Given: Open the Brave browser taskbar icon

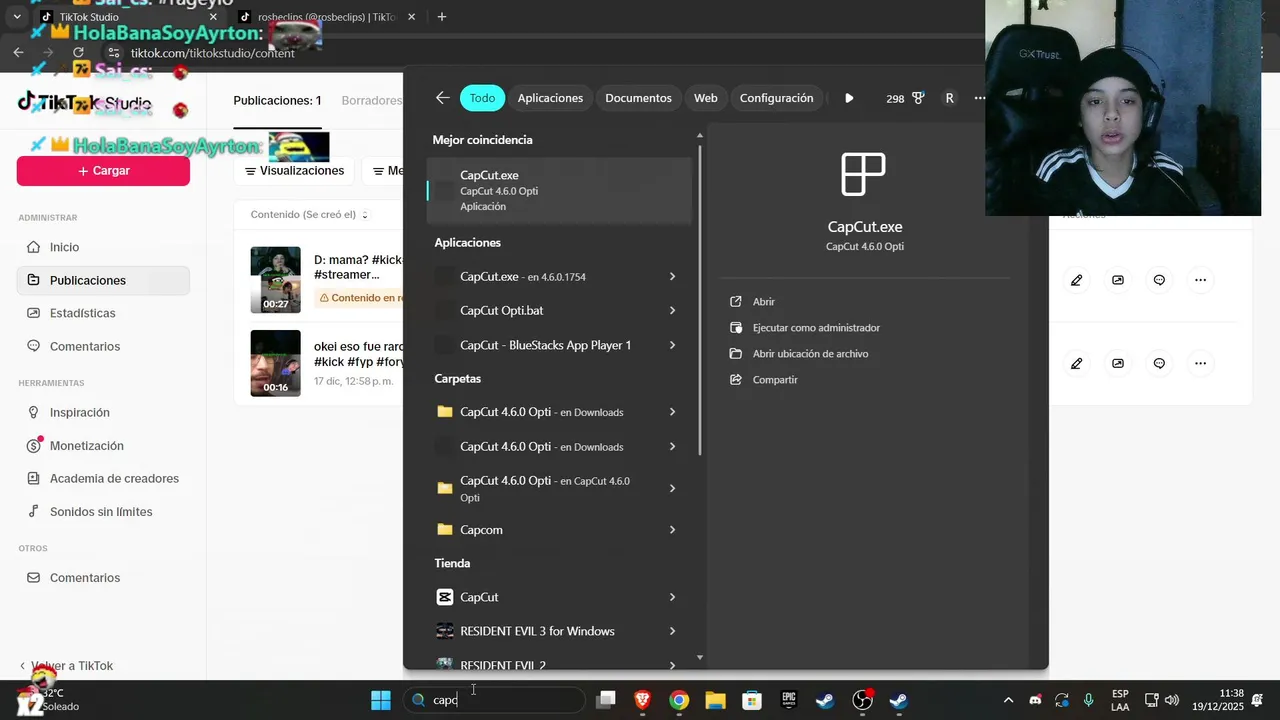Looking at the screenshot, I should click(642, 700).
